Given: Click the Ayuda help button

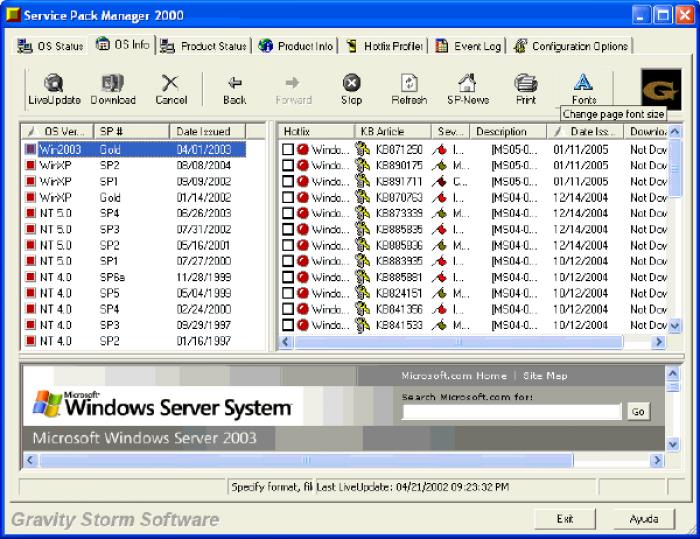Looking at the screenshot, I should click(x=644, y=519).
